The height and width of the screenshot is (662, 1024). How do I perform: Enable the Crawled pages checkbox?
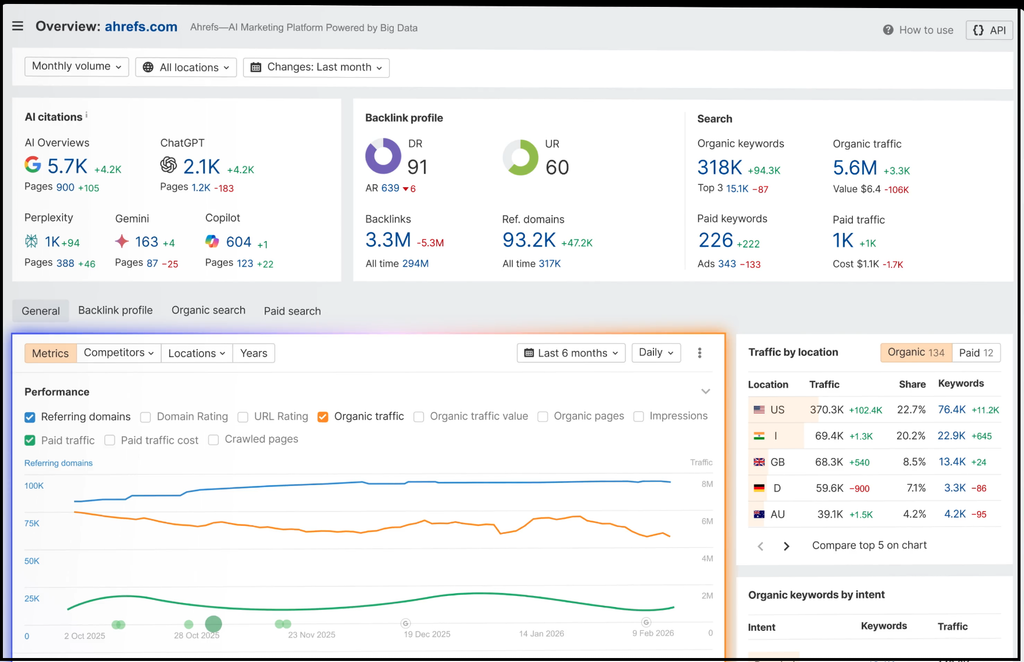(214, 440)
